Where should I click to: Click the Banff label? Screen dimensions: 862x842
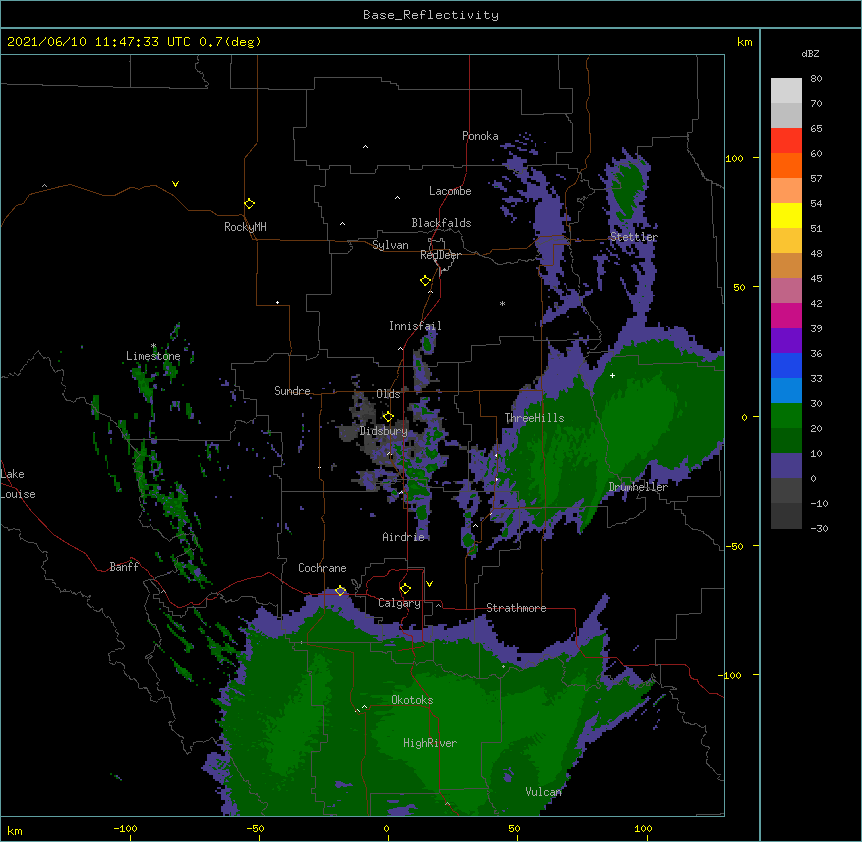tap(124, 567)
